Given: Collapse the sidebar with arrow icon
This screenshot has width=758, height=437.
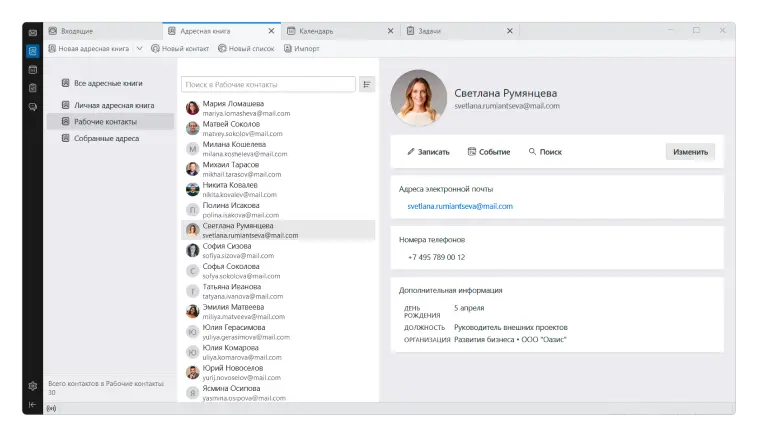Looking at the screenshot, I should click(32, 405).
